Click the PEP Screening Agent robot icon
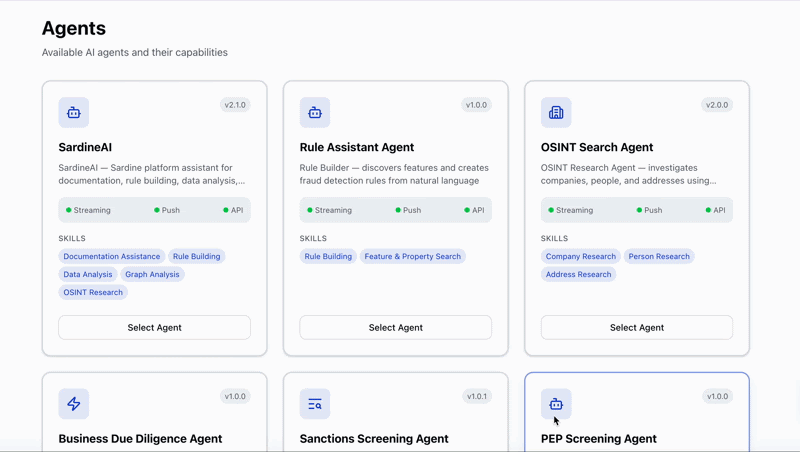Image resolution: width=800 pixels, height=452 pixels. [x=556, y=404]
